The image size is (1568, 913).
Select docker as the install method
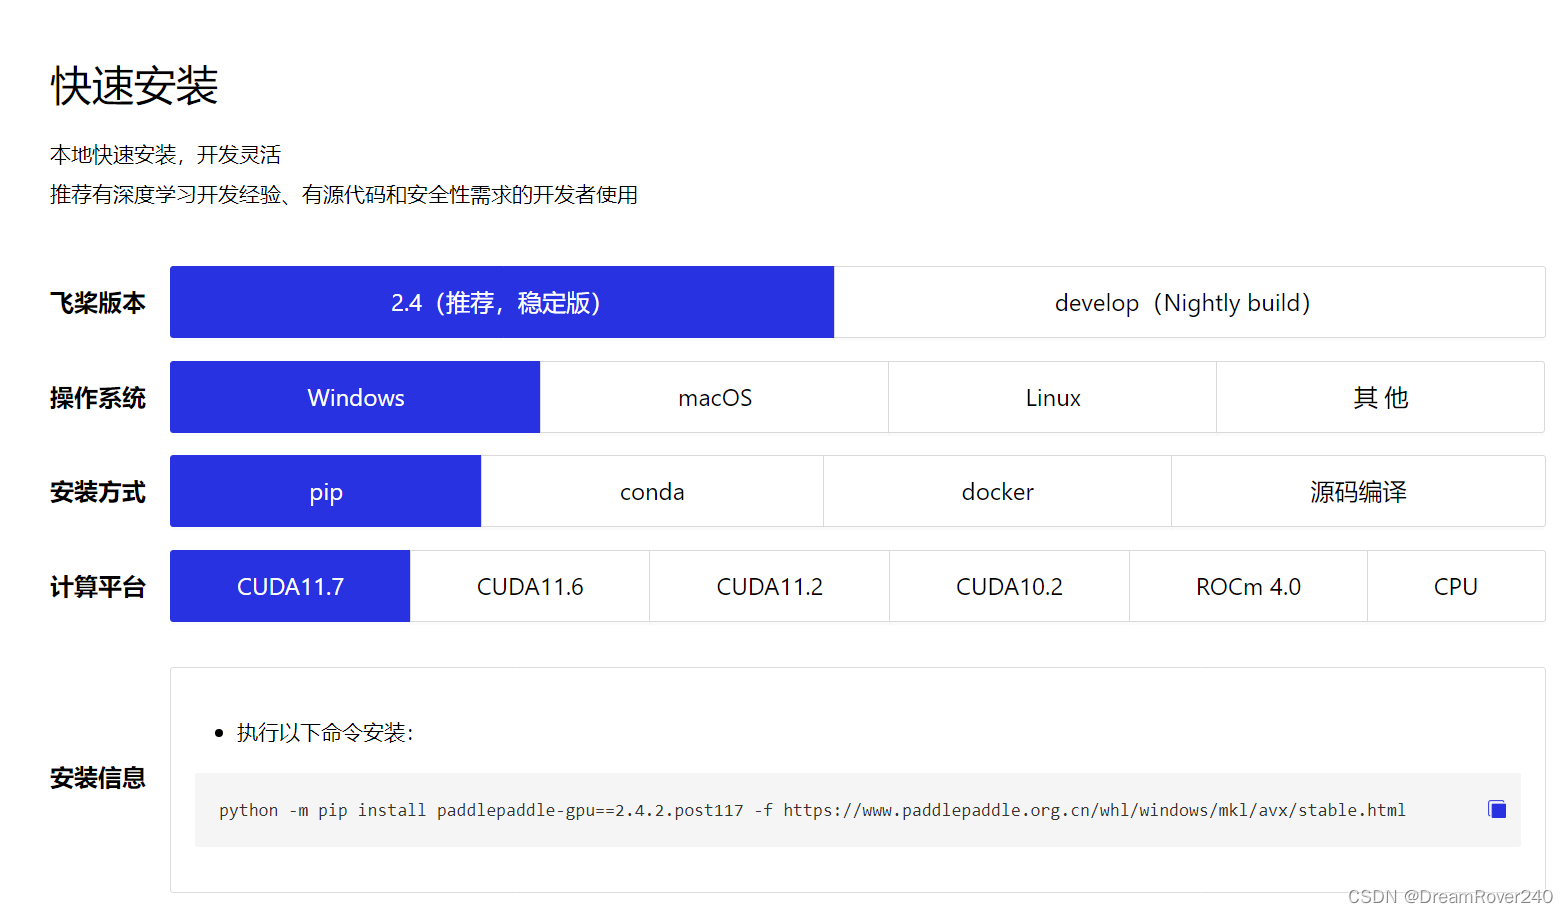tap(997, 491)
